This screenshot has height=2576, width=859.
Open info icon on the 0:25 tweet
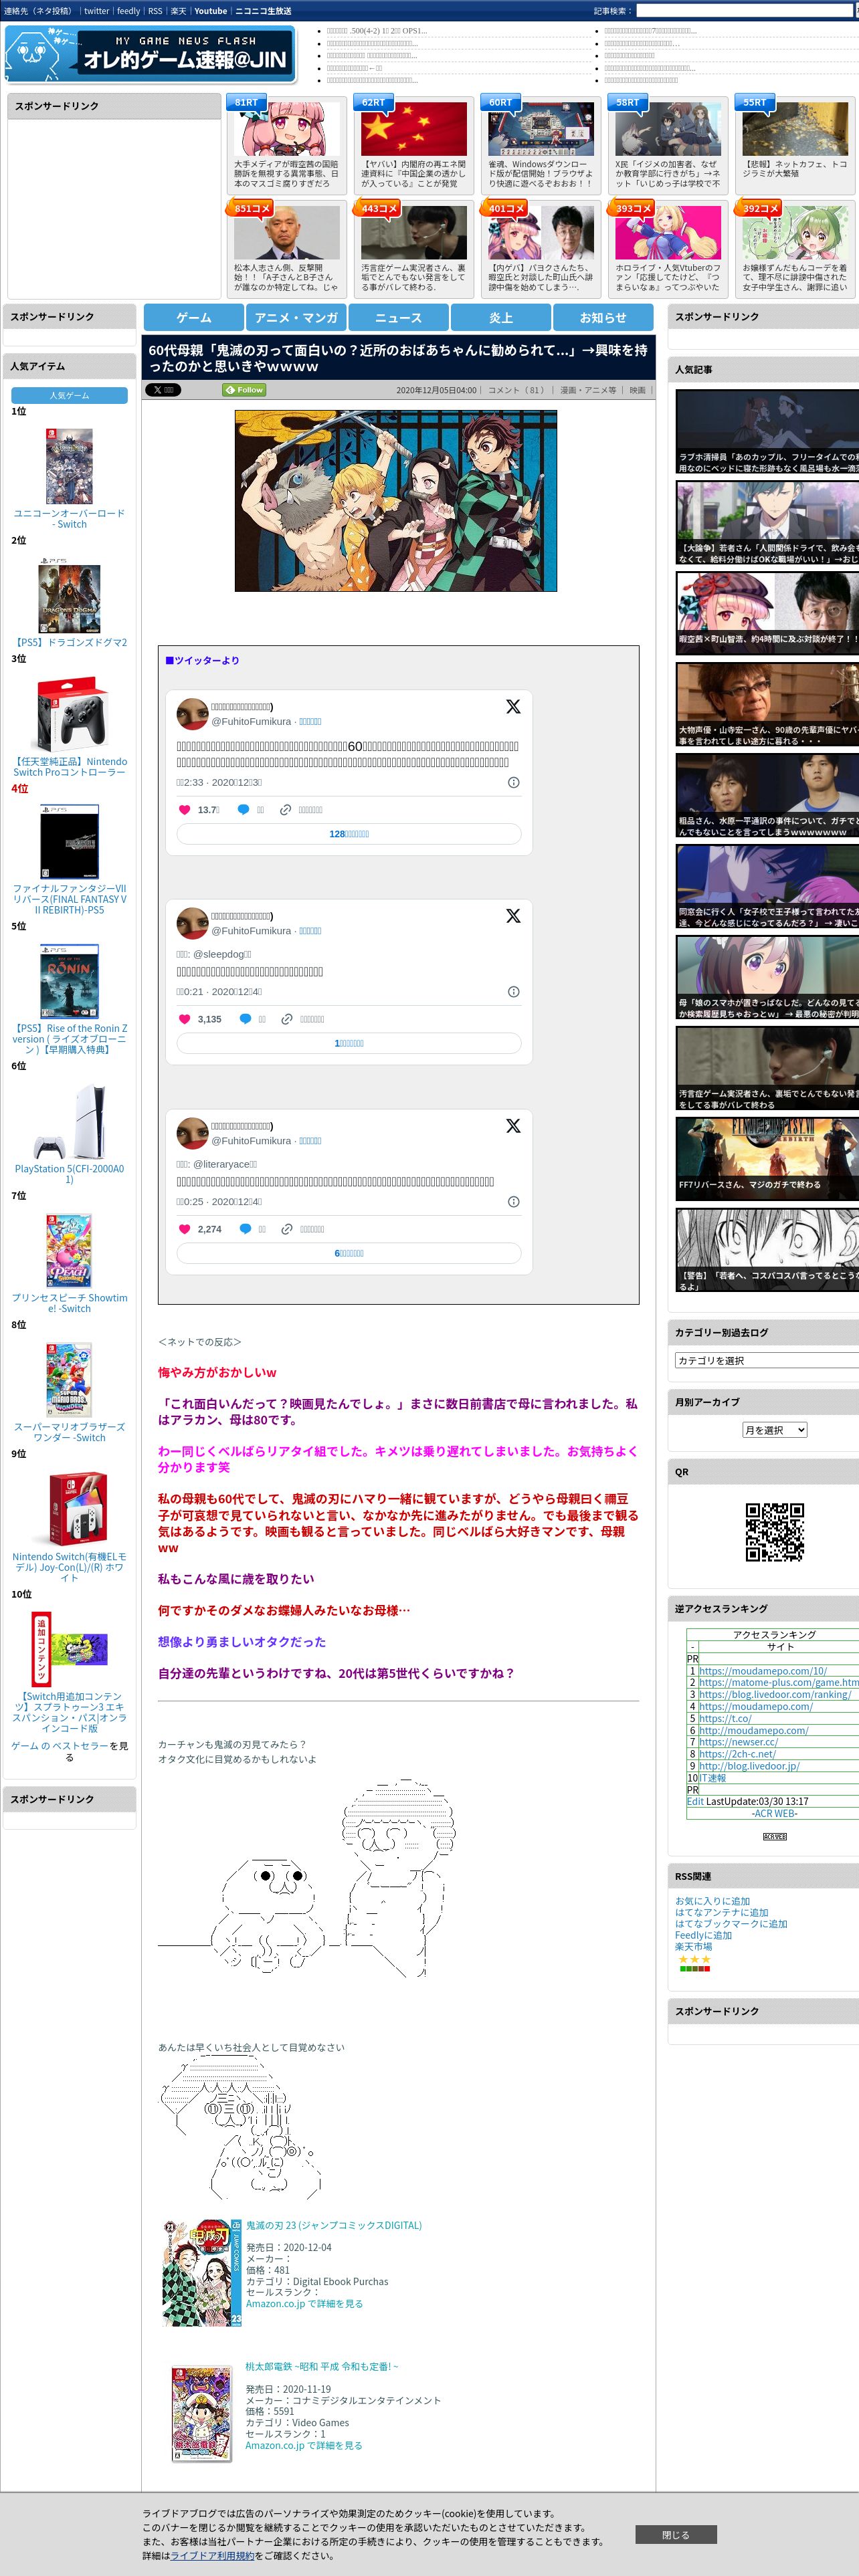click(513, 1202)
